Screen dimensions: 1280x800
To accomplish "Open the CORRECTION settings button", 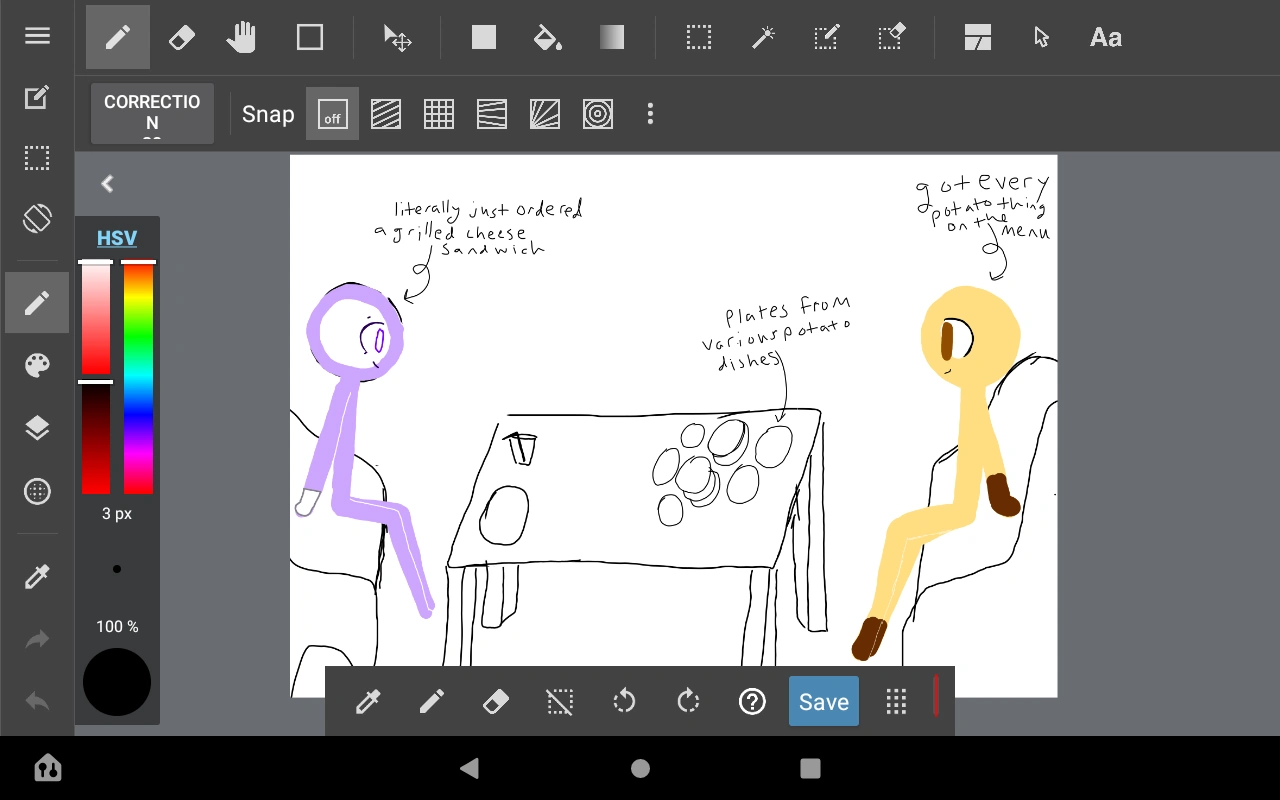I will [152, 113].
